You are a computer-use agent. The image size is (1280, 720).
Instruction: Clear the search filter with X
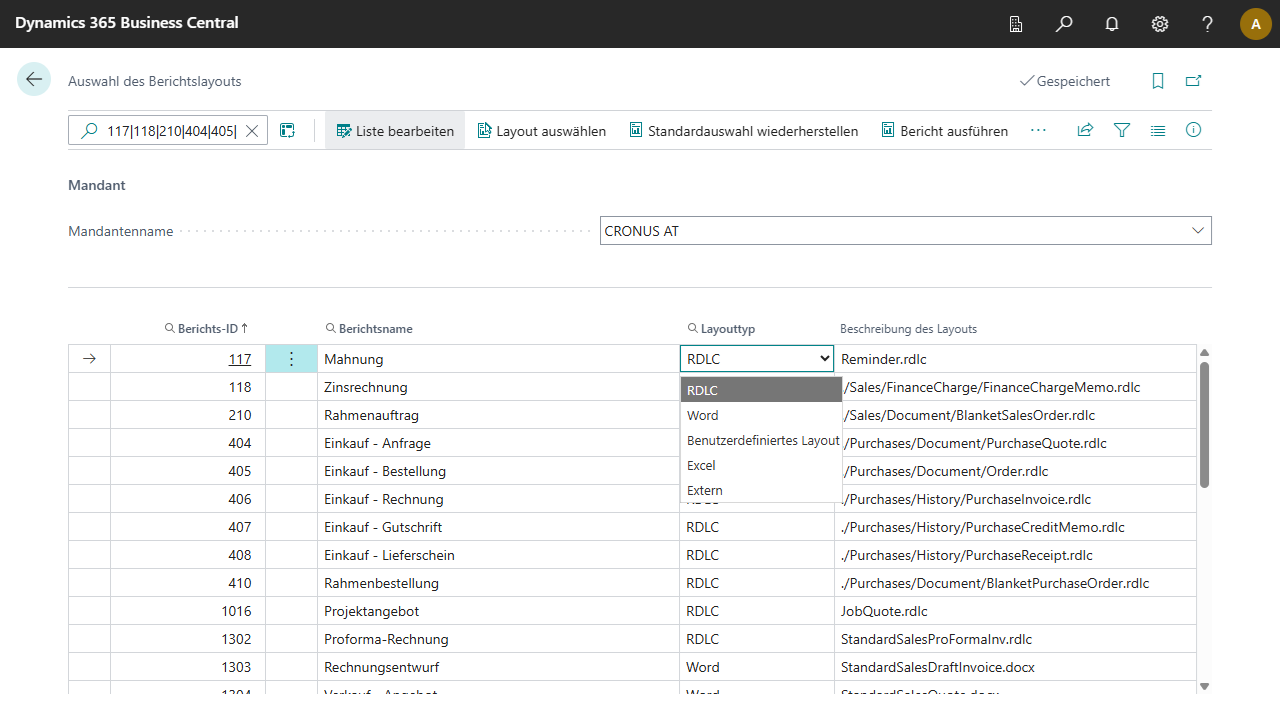(x=252, y=131)
